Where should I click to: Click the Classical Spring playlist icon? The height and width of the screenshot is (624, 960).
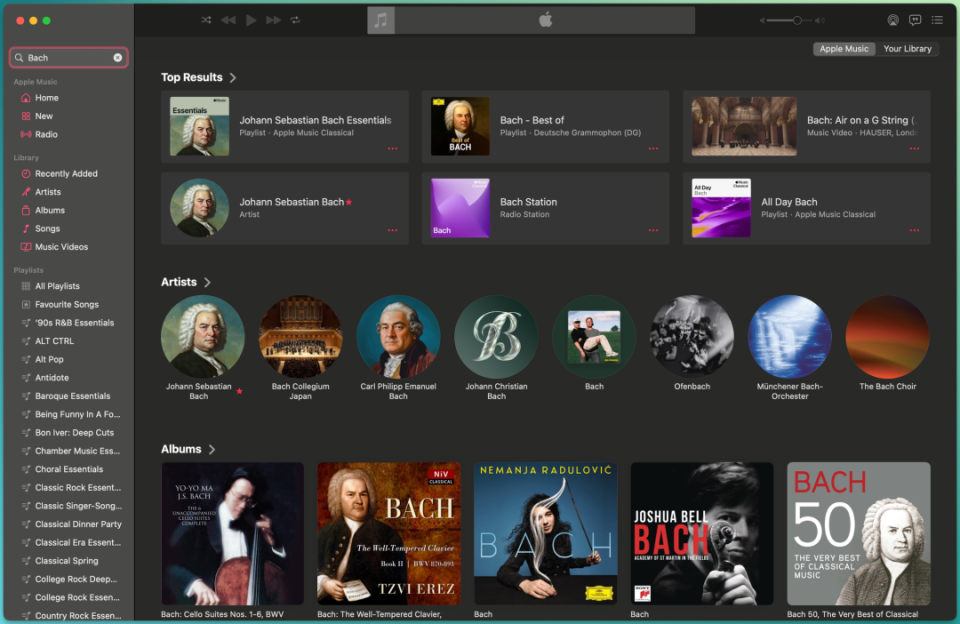pyautogui.click(x=26, y=562)
